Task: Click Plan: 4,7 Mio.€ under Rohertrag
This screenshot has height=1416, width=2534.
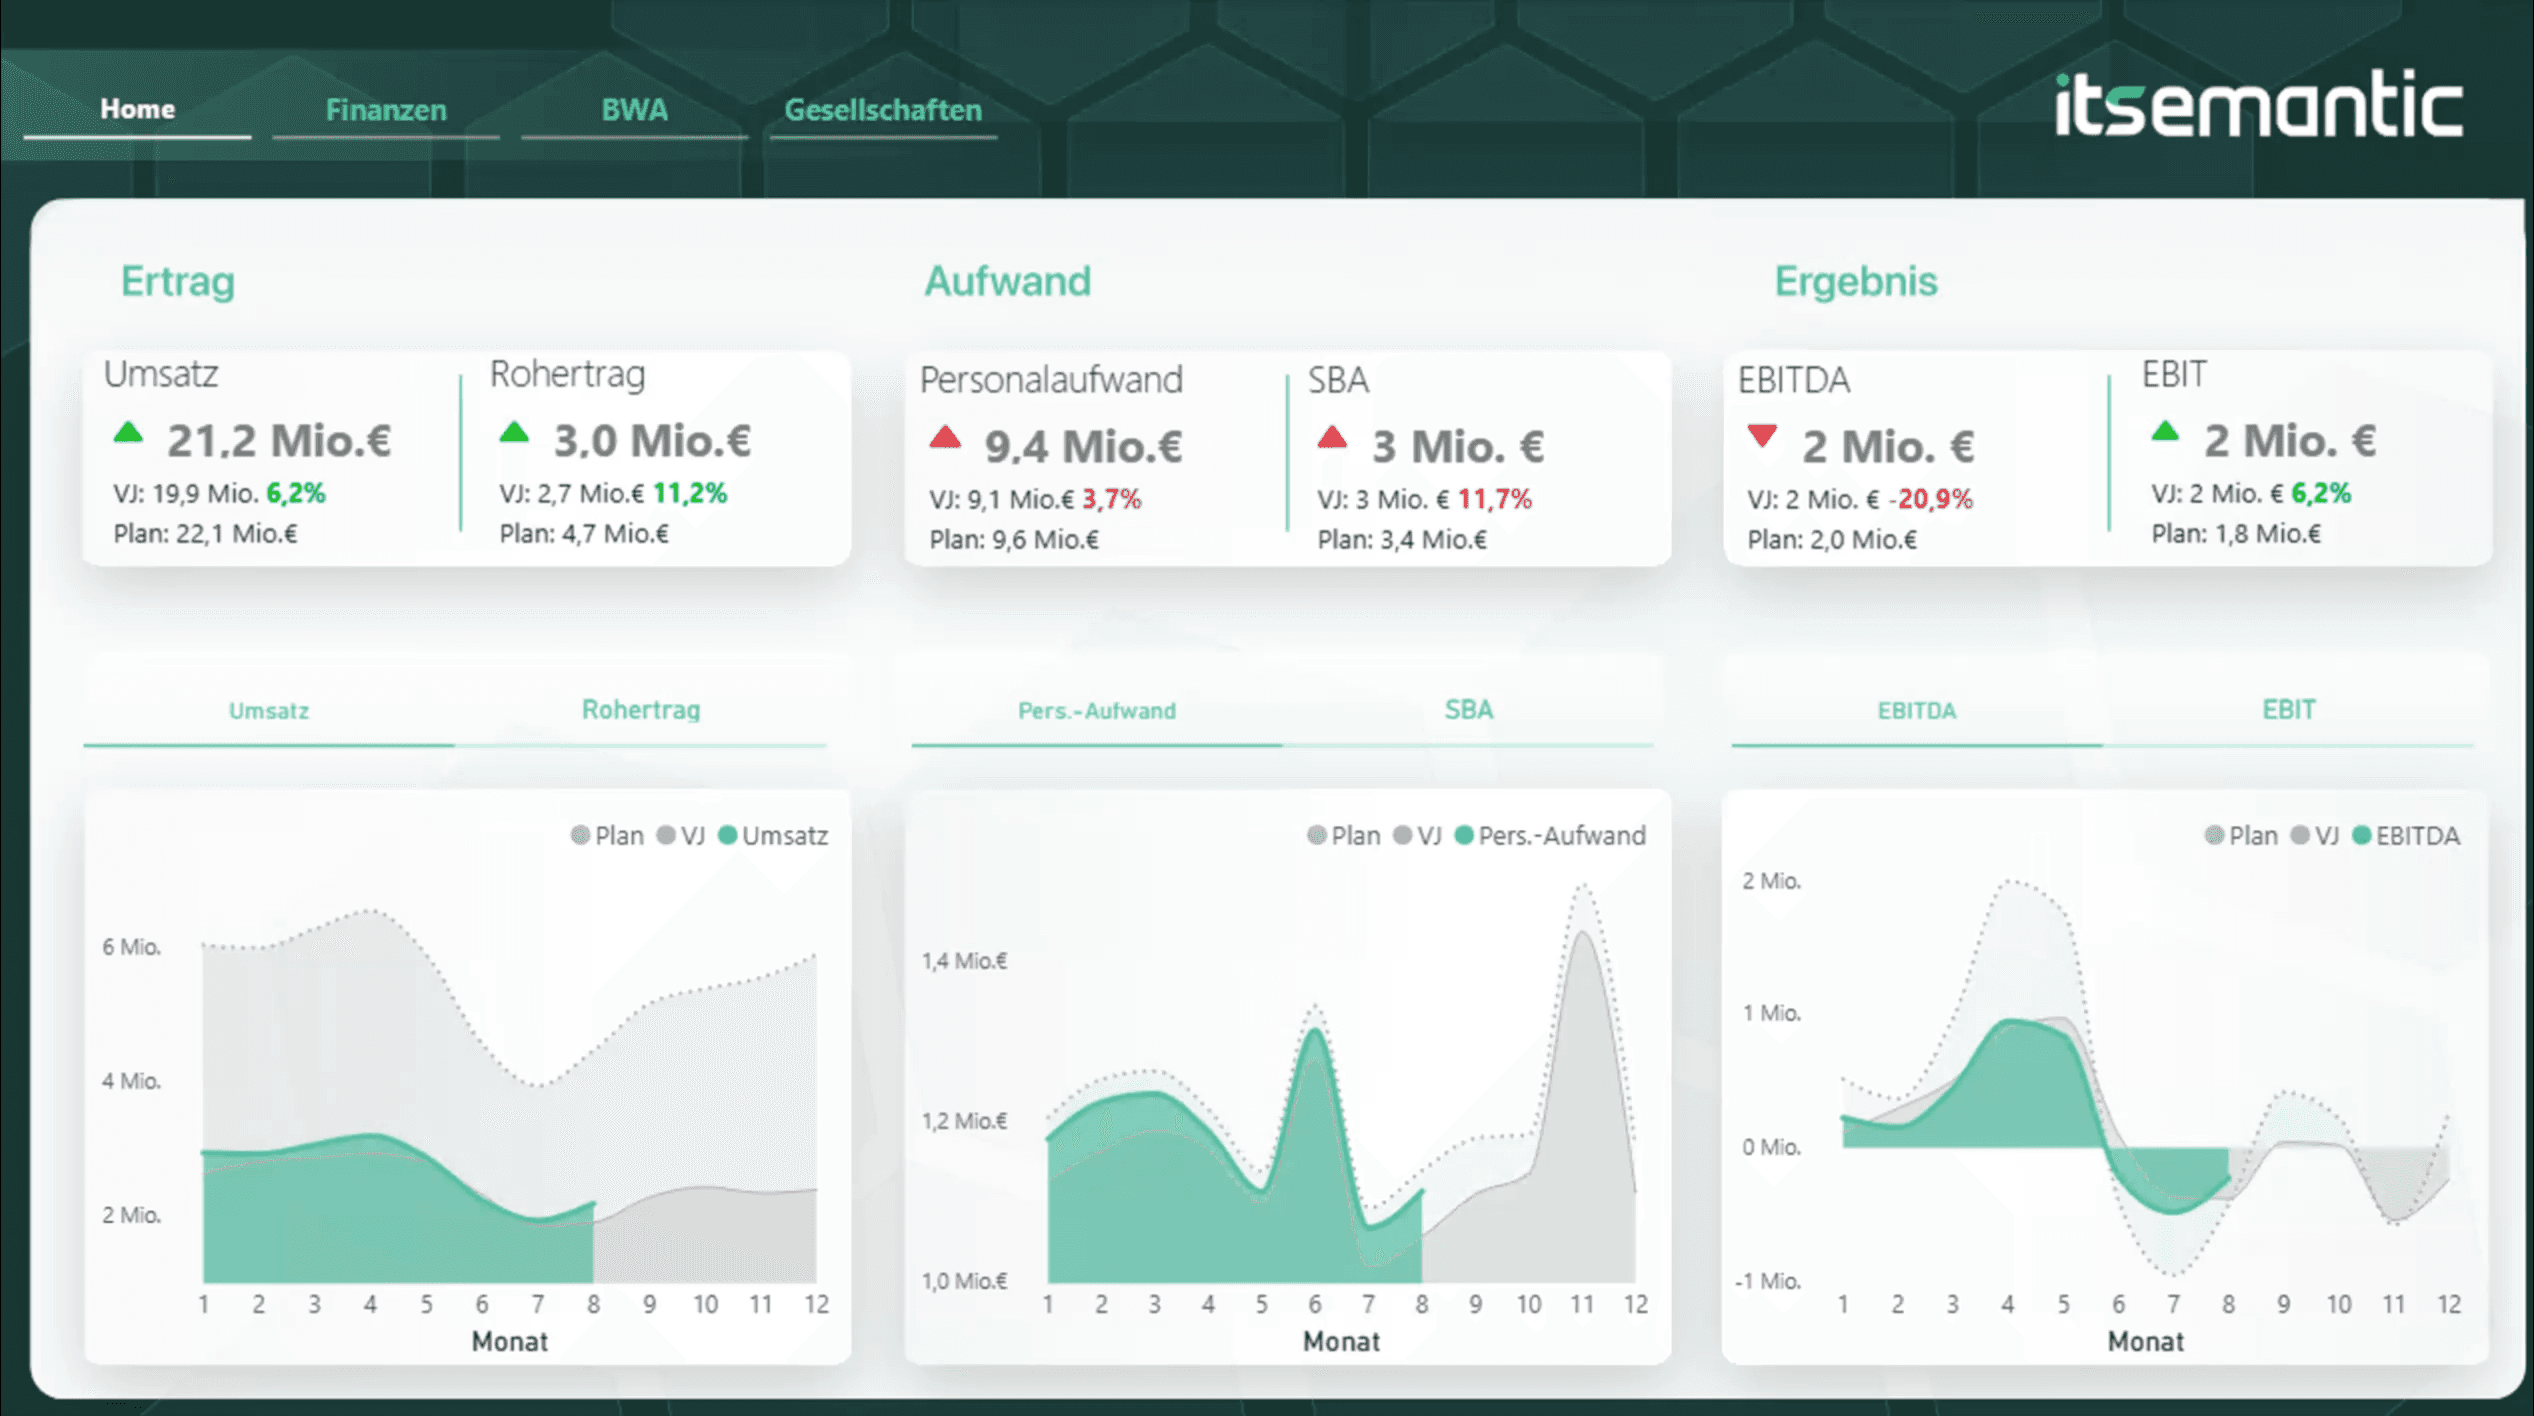Action: (584, 534)
